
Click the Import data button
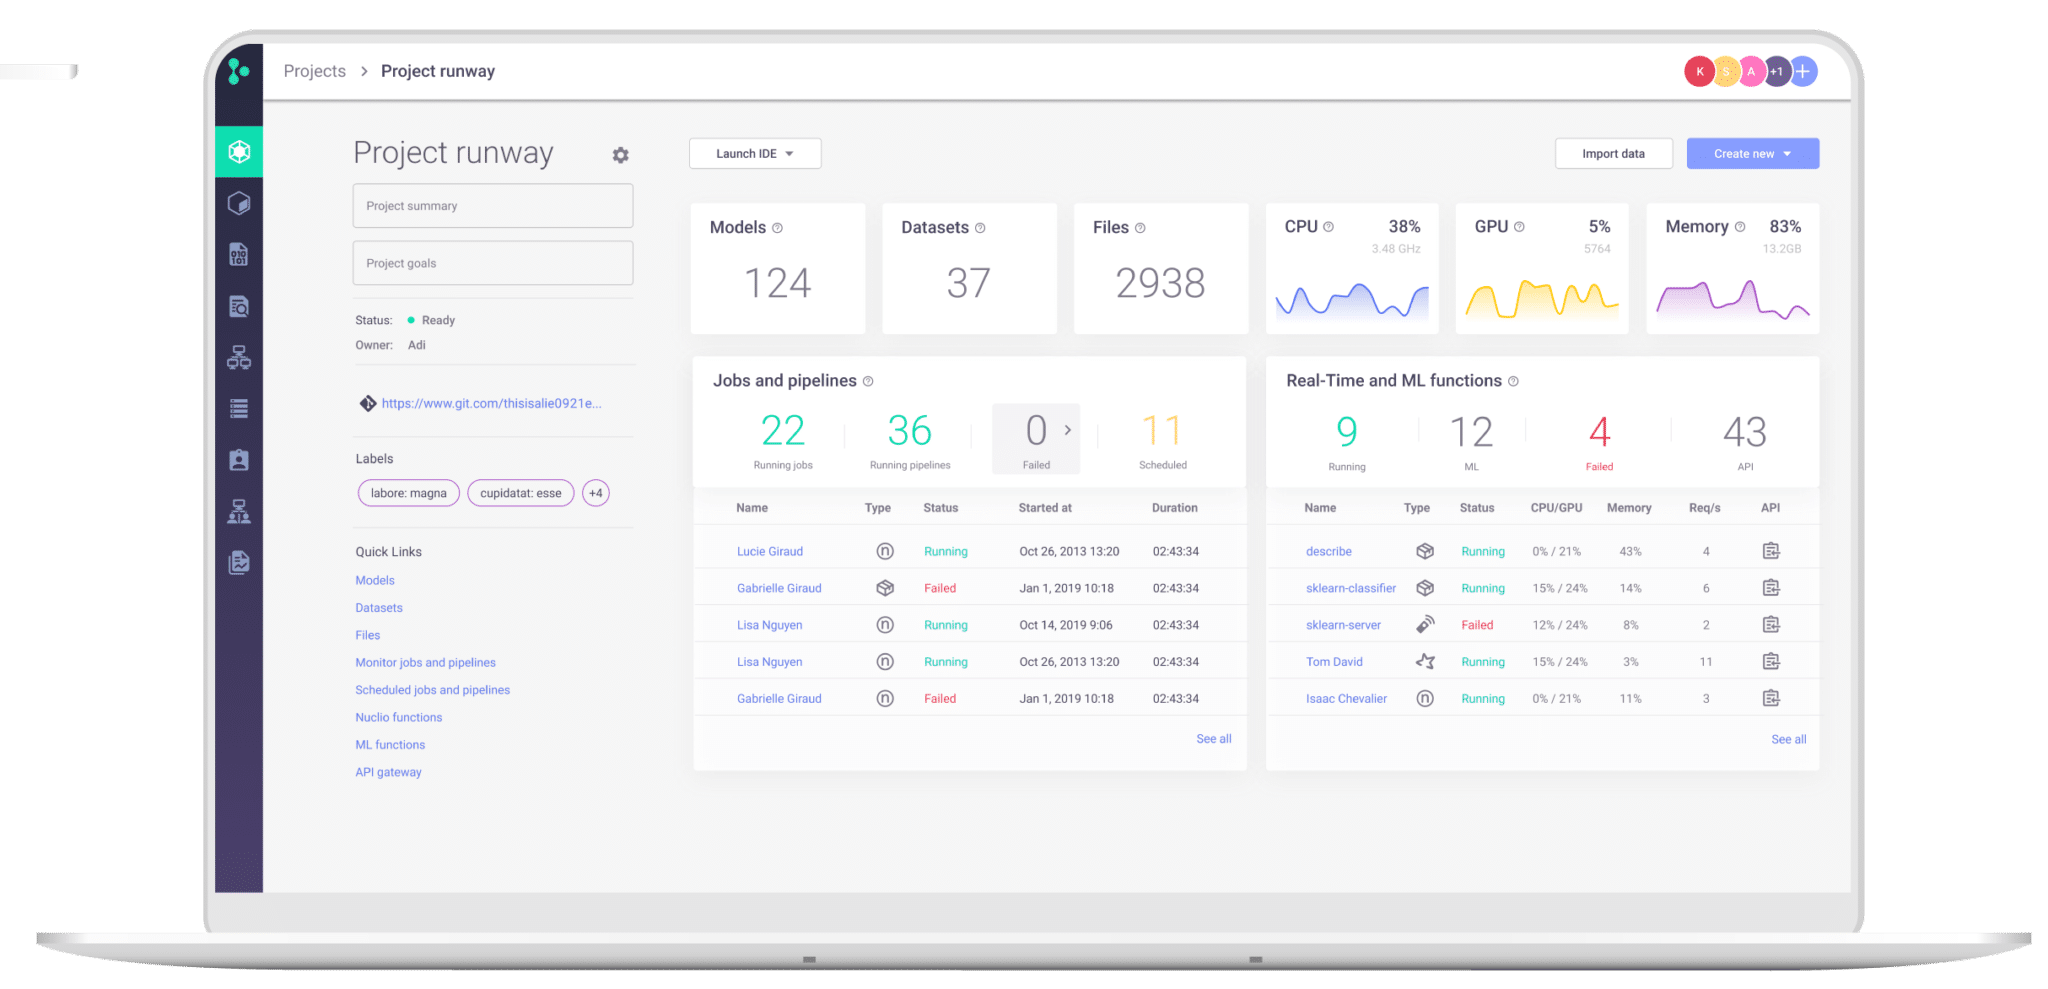(x=1612, y=154)
